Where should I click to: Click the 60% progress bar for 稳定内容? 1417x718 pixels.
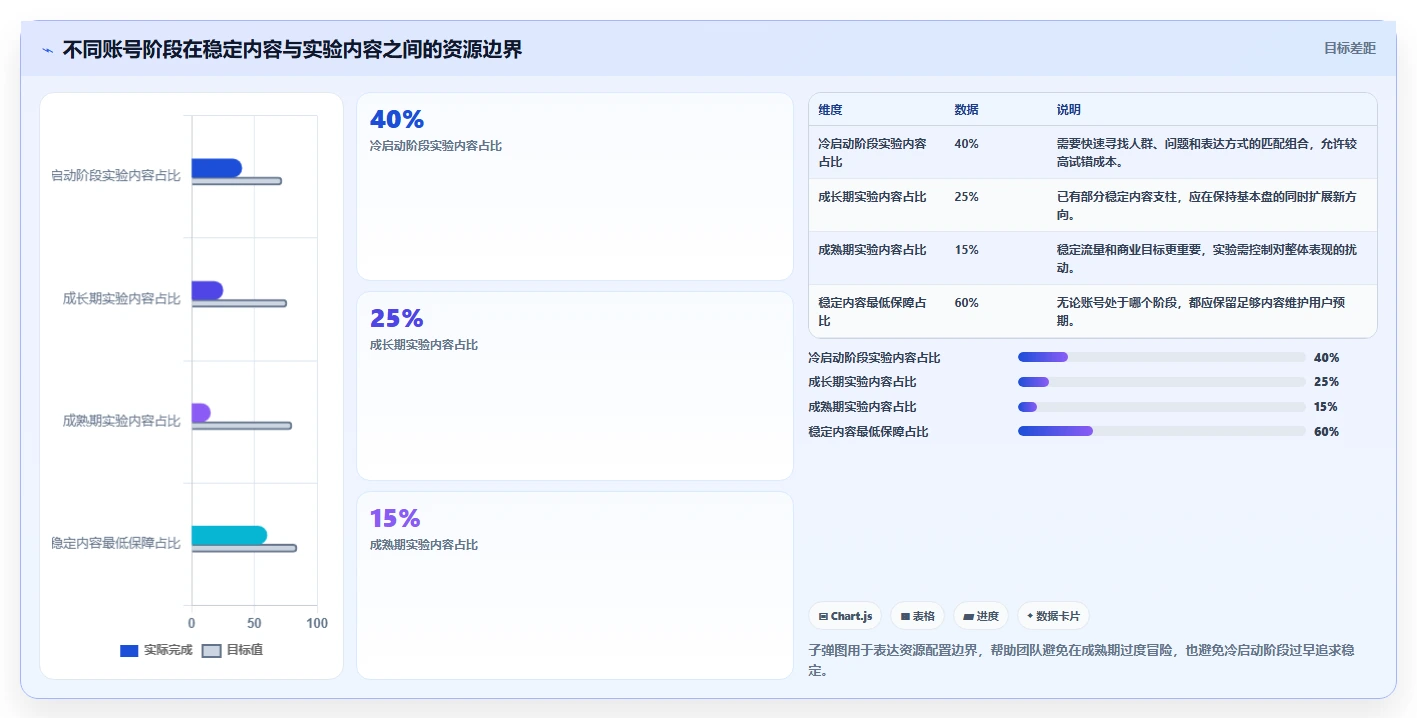pos(1162,431)
